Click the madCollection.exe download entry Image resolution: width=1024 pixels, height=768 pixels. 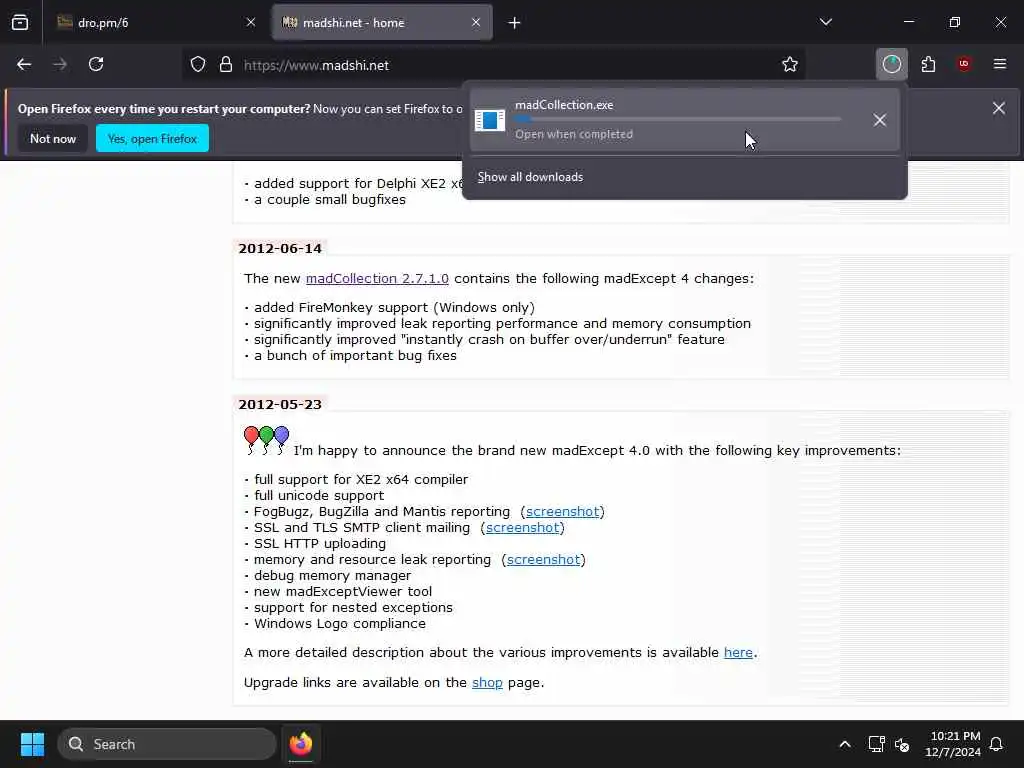(x=684, y=120)
